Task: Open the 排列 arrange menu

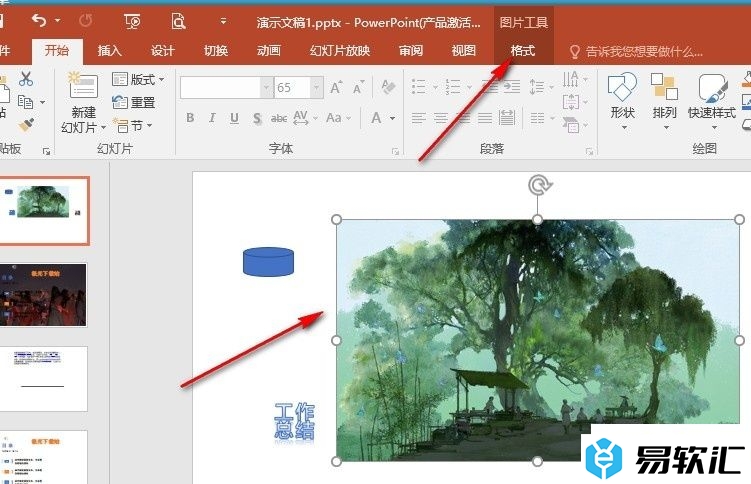Action: pos(665,102)
